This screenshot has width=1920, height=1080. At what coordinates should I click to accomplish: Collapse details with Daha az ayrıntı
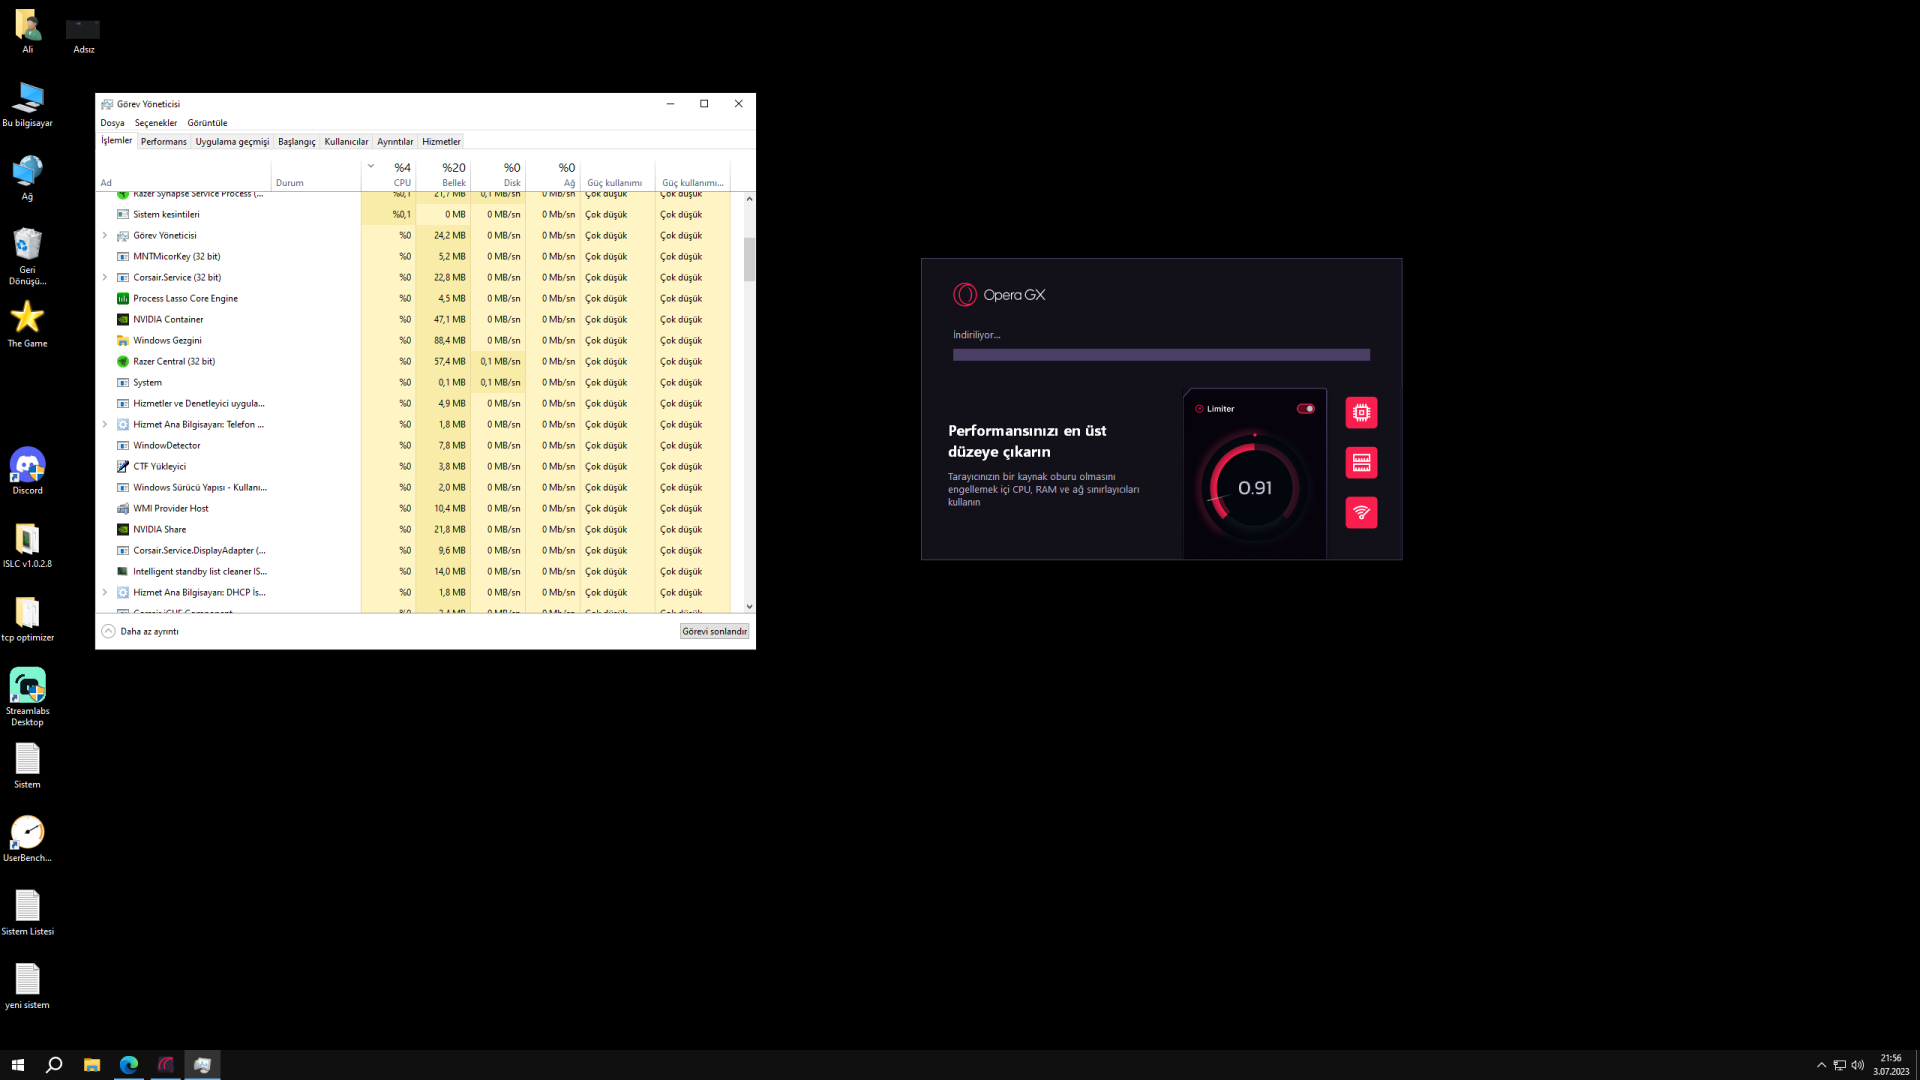(x=140, y=632)
